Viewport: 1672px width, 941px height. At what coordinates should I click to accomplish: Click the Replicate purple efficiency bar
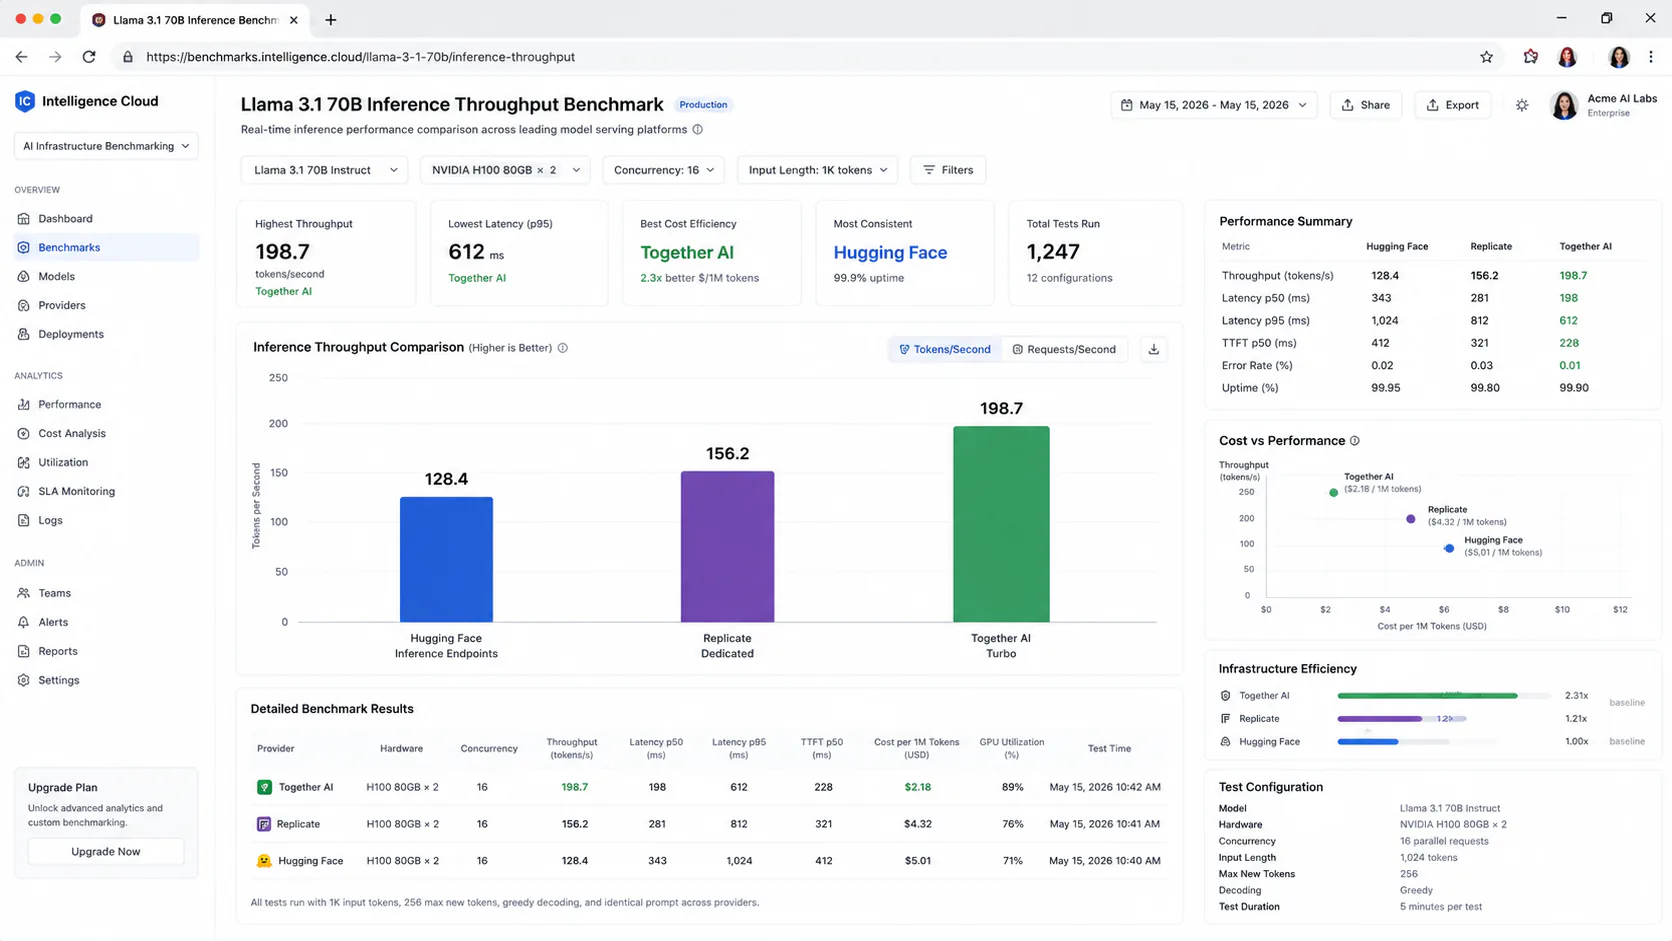1379,719
